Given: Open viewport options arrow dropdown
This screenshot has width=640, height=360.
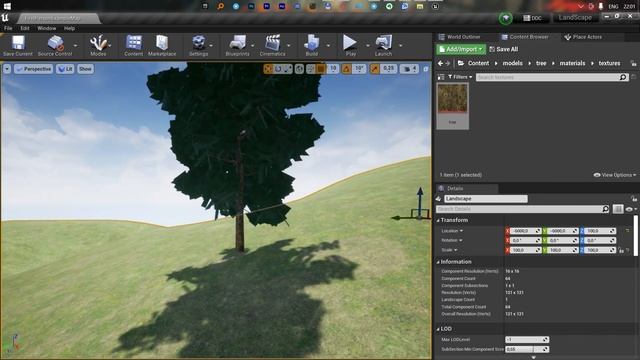Looking at the screenshot, I should (x=7, y=69).
